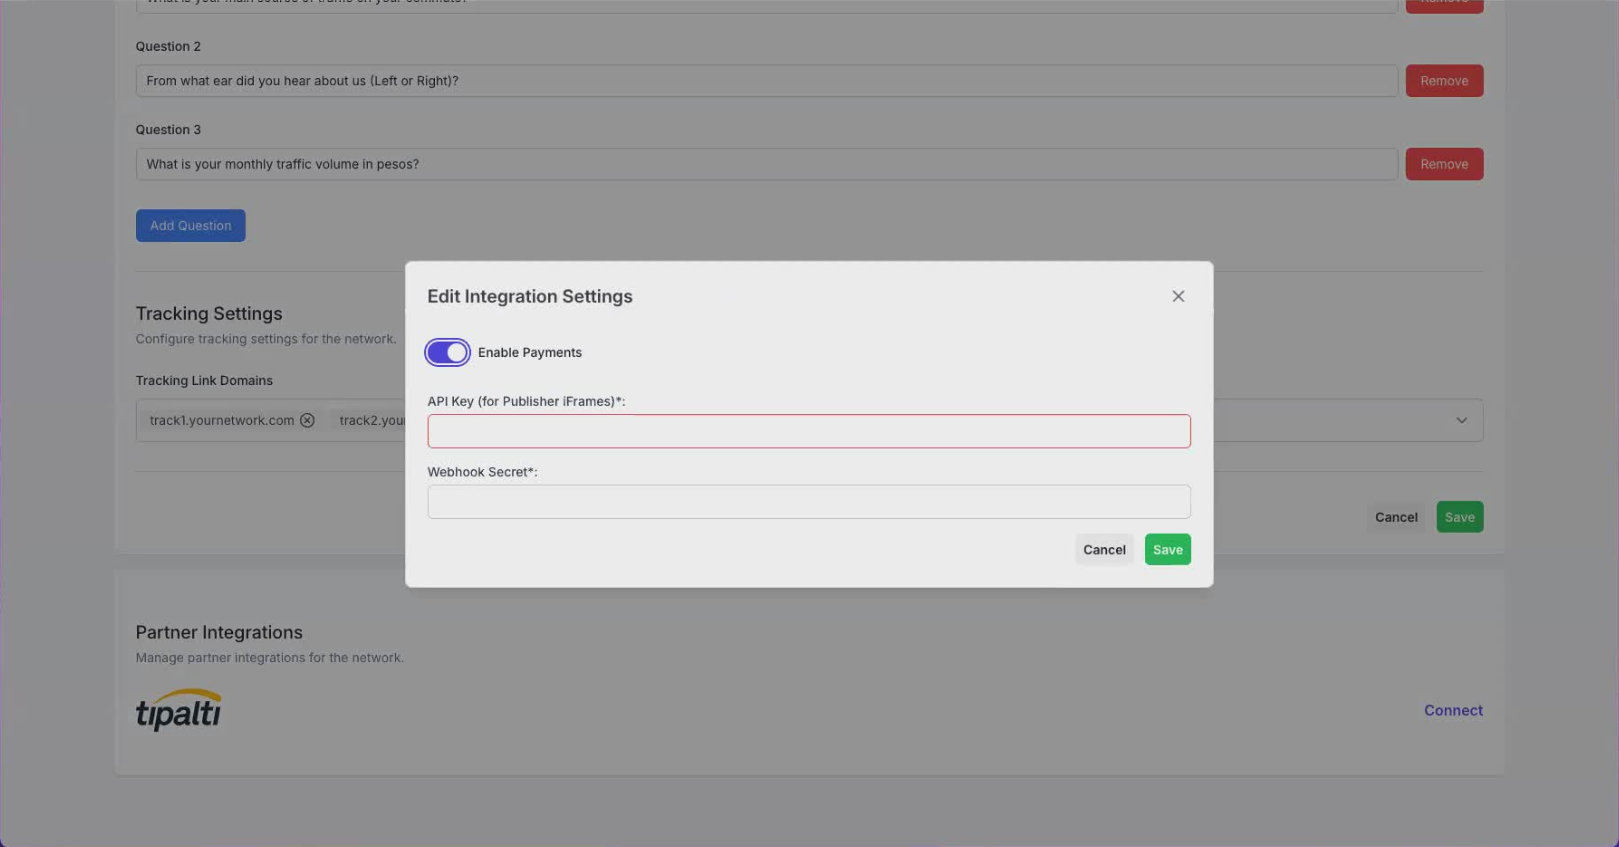Click the Tipalti logo
The width and height of the screenshot is (1619, 847).
(178, 710)
